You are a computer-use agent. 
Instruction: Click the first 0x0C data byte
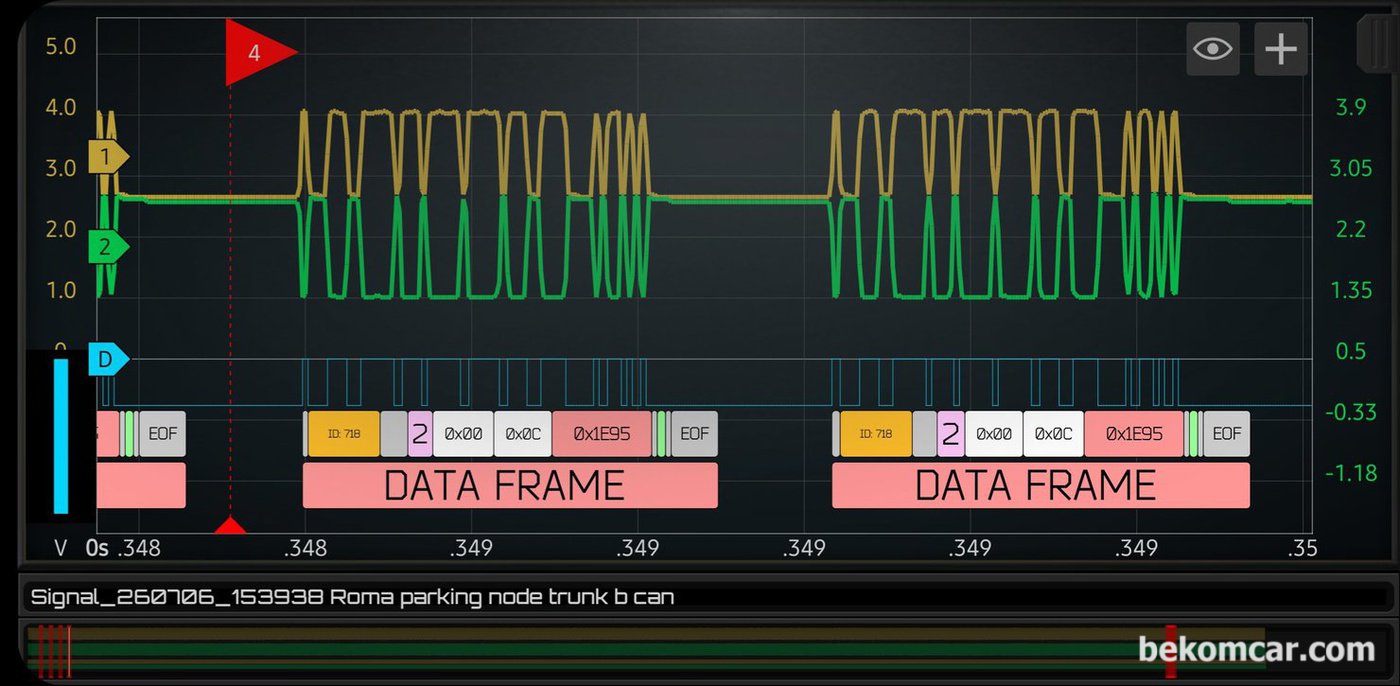click(x=523, y=434)
